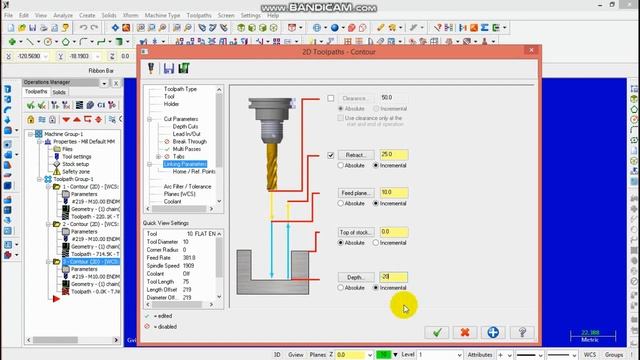The width and height of the screenshot is (640, 360).
Task: Click the Analyze question-mark icon
Action: [x=438, y=28]
